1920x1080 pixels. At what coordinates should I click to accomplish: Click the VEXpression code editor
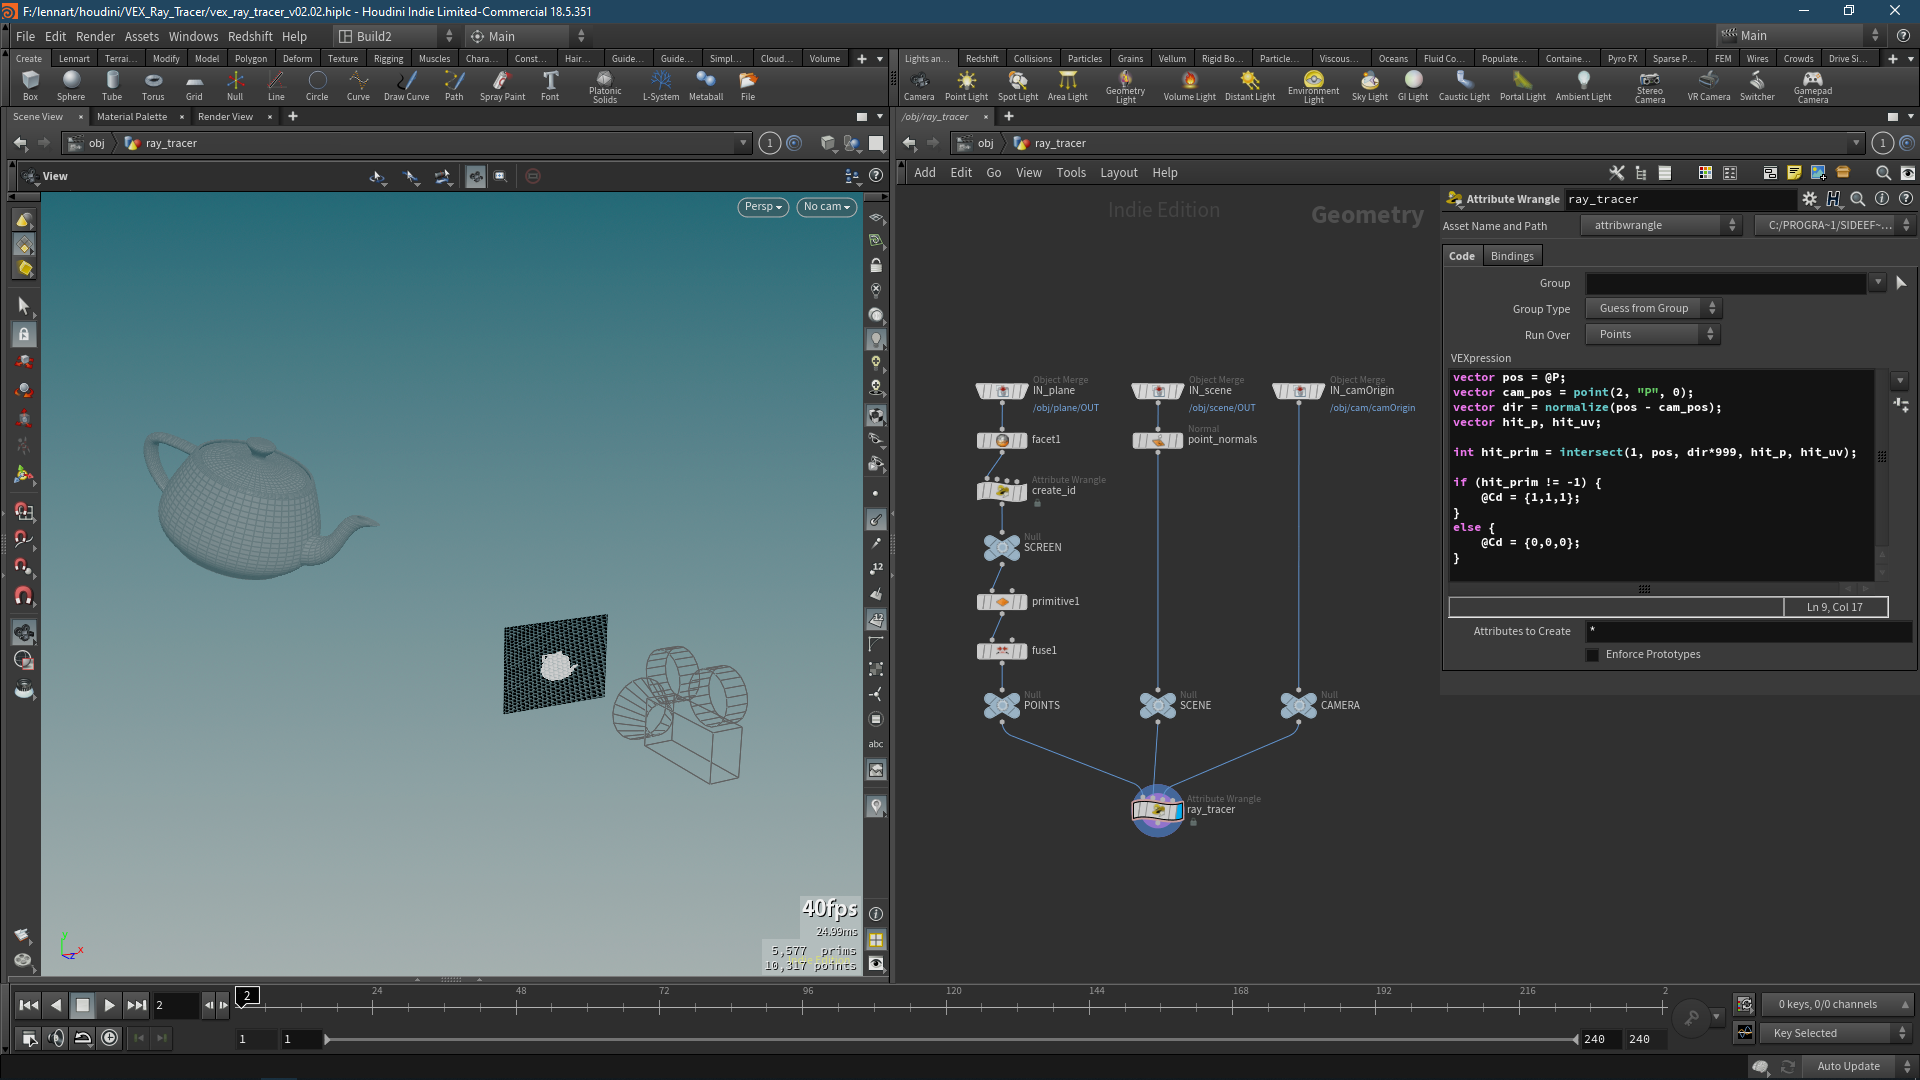pos(1662,475)
